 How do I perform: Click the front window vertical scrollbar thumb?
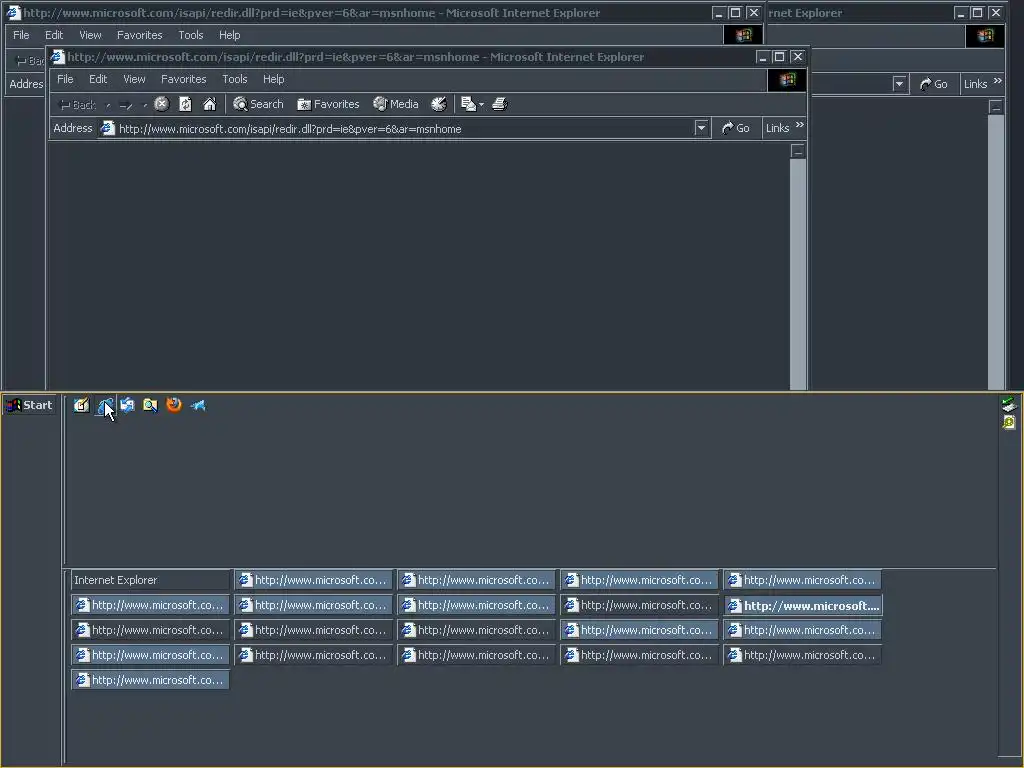[x=797, y=274]
